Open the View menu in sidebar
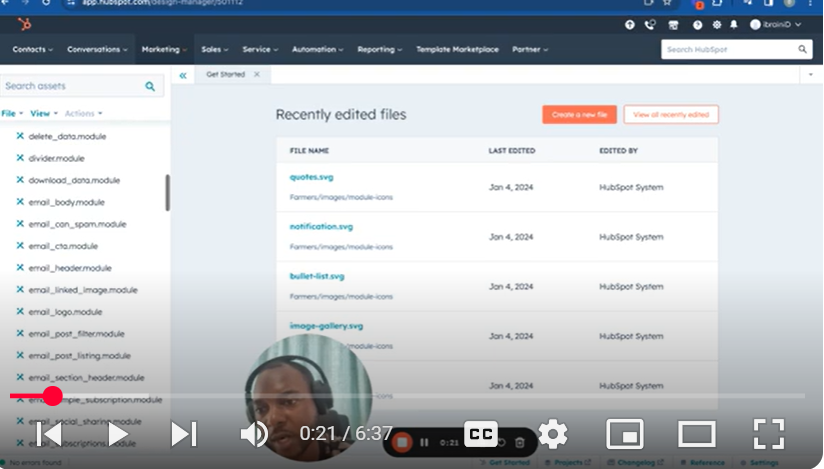The height and width of the screenshot is (469, 824). (44, 113)
